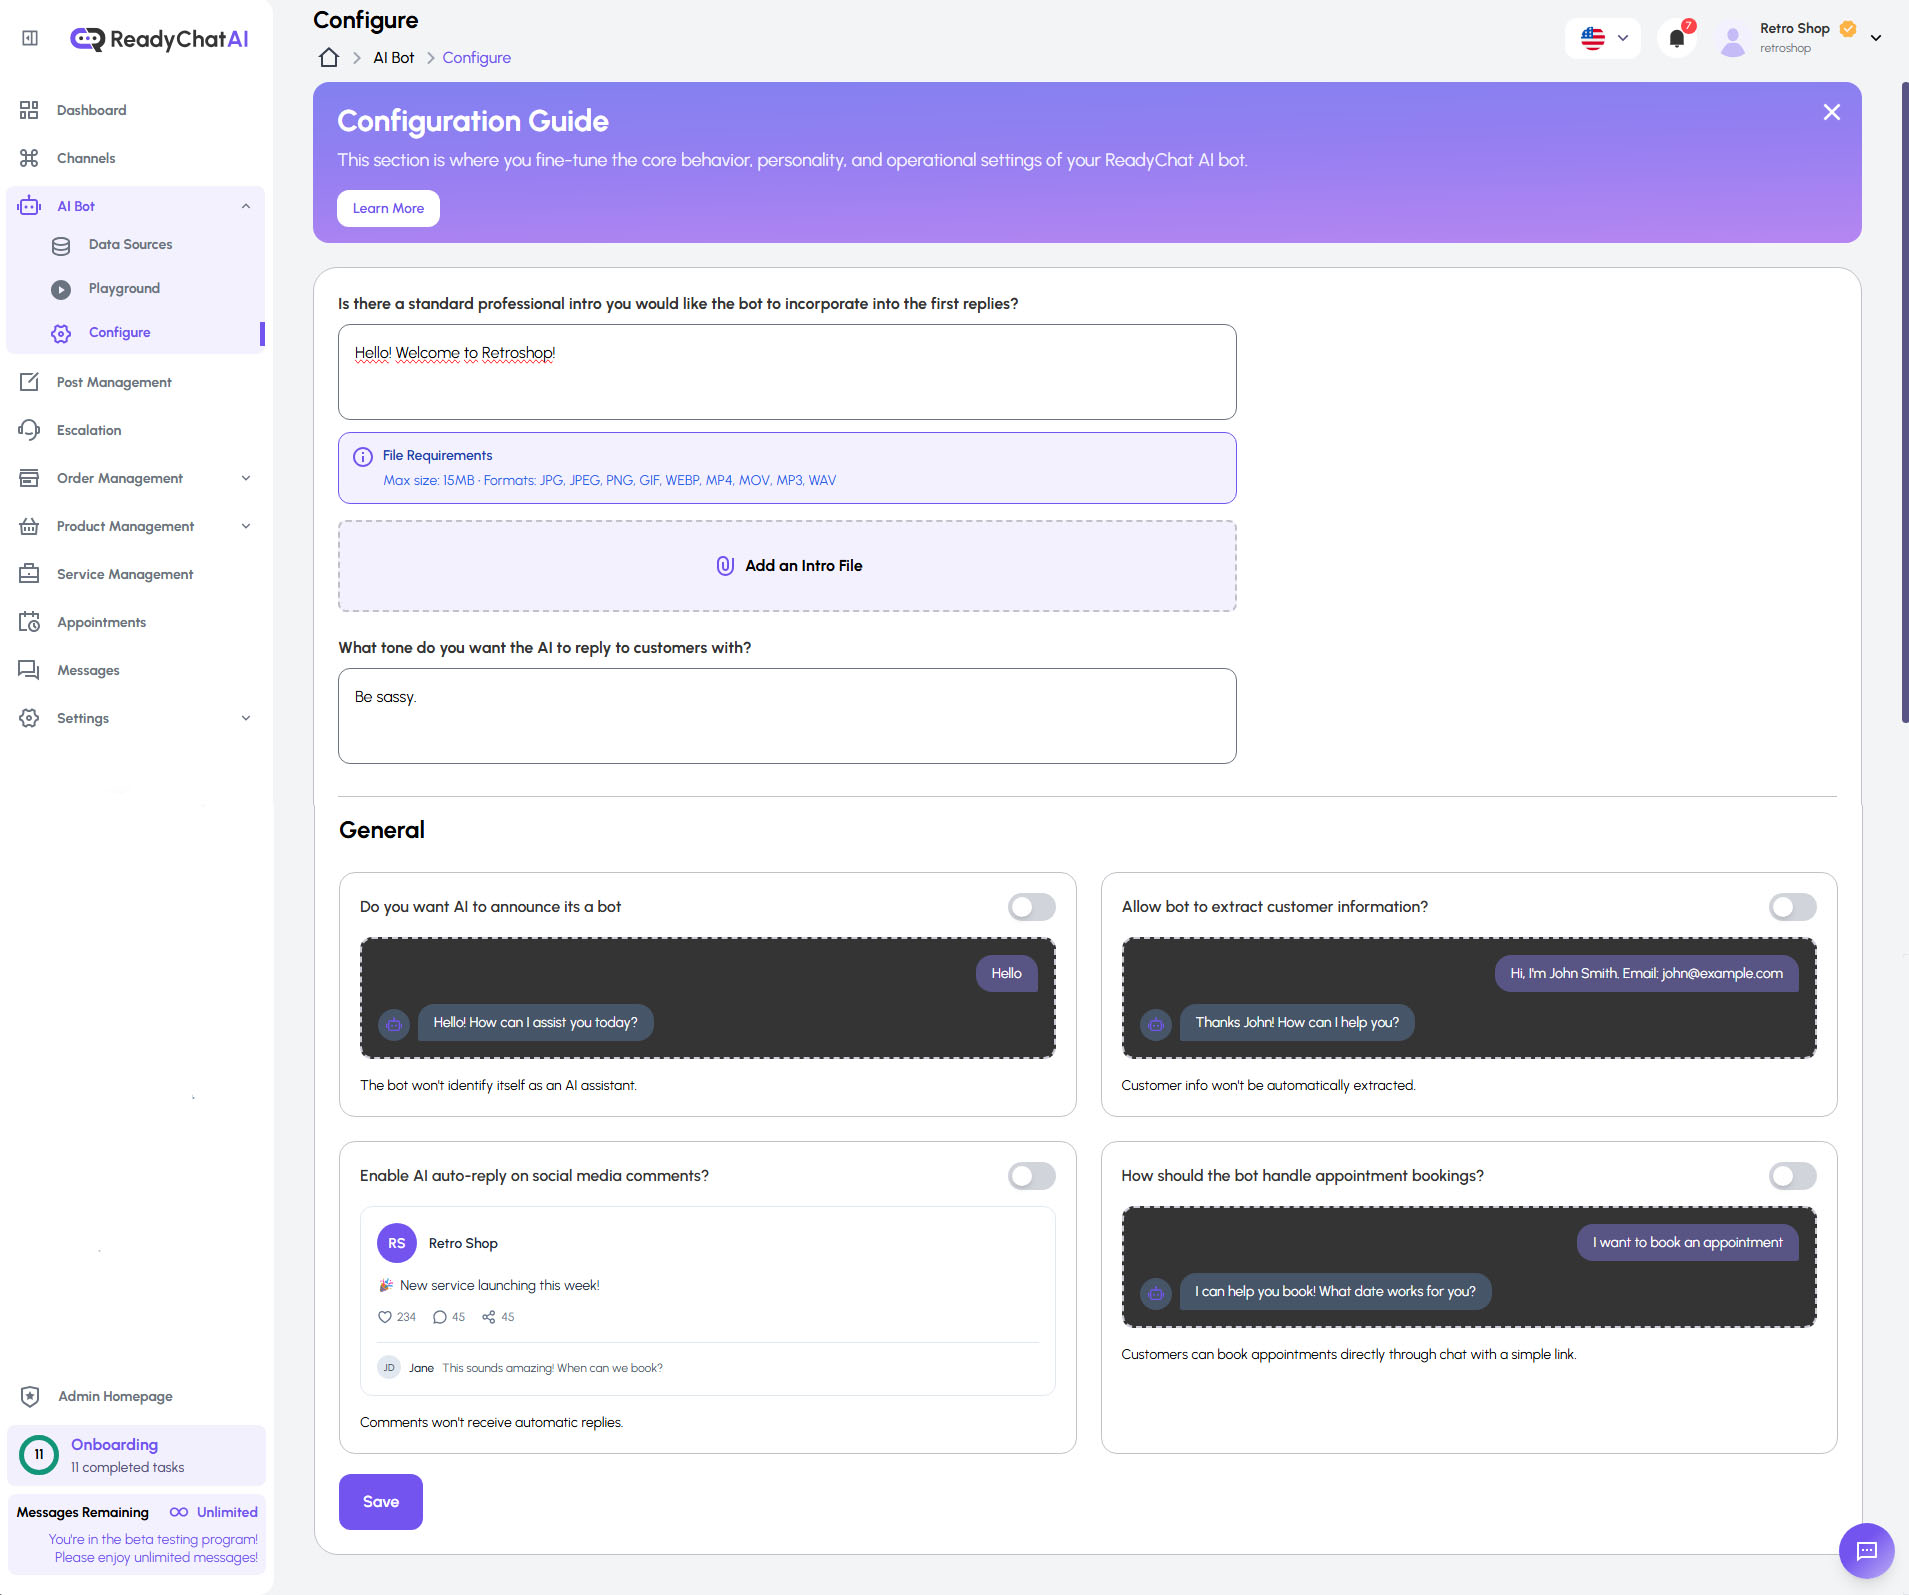This screenshot has width=1909, height=1595.
Task: Click the Add an Intro File area
Action: (x=788, y=565)
